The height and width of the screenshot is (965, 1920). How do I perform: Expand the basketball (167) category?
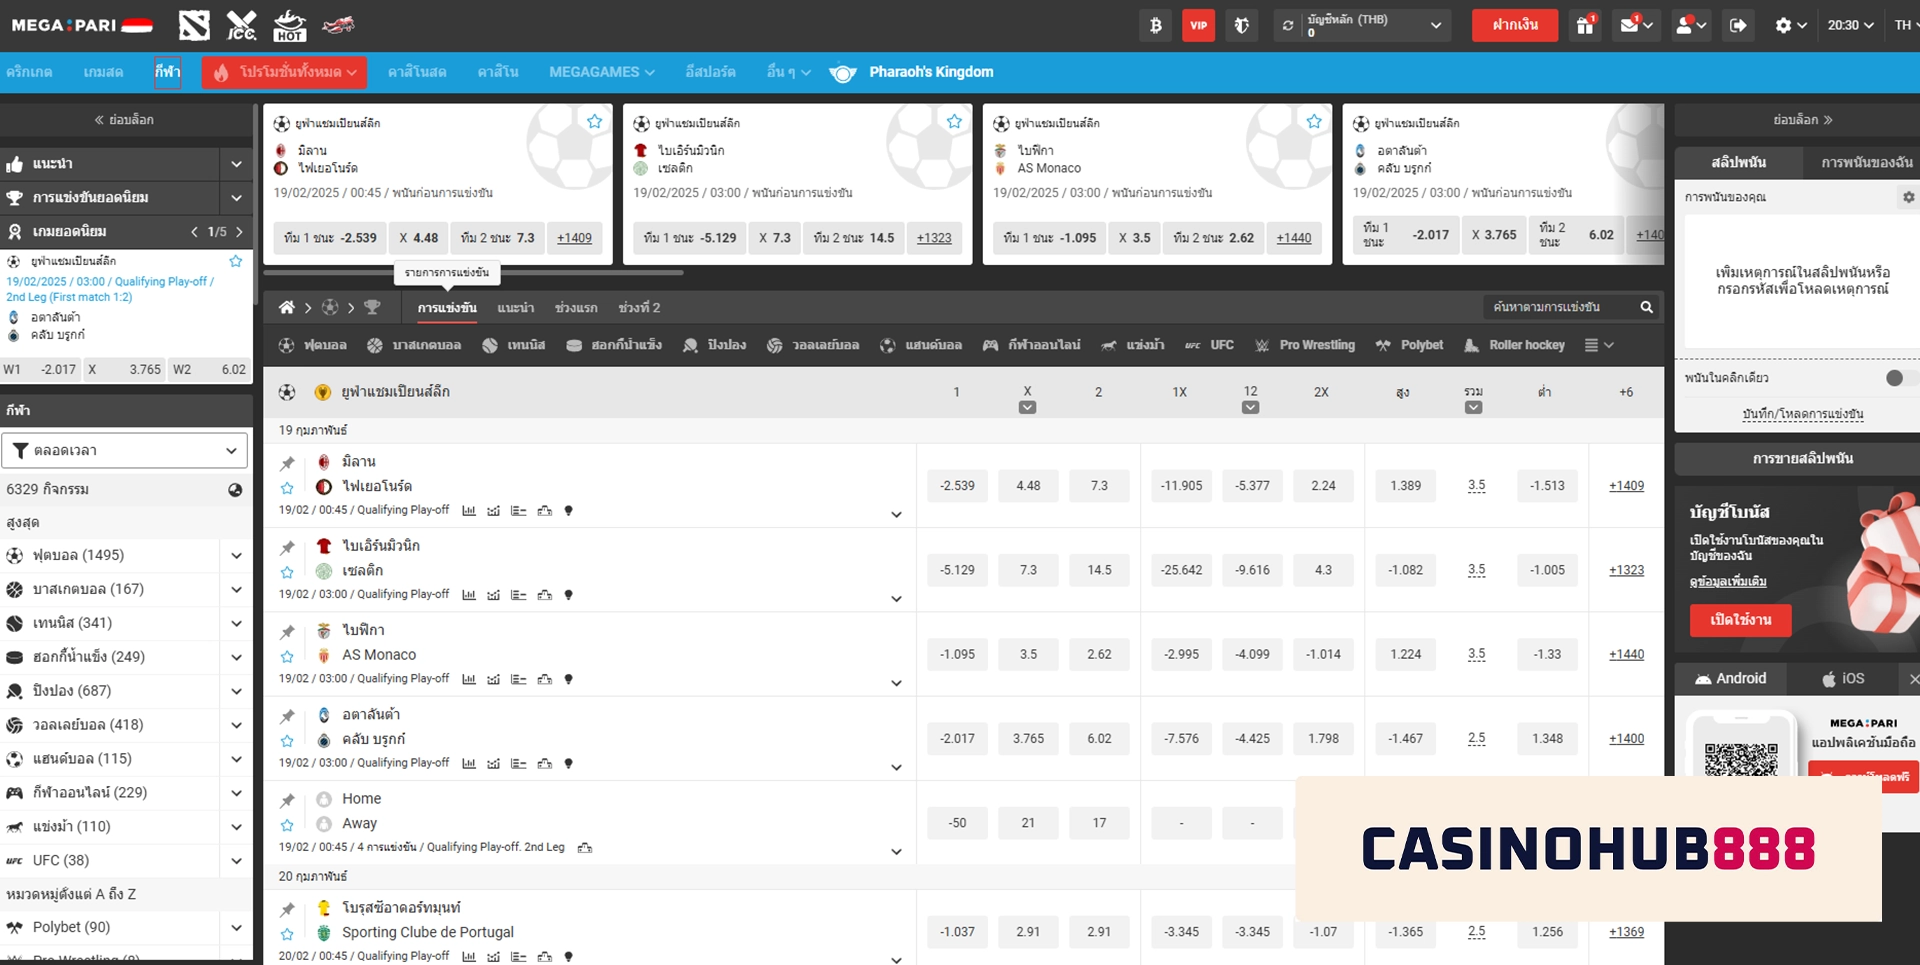point(236,590)
